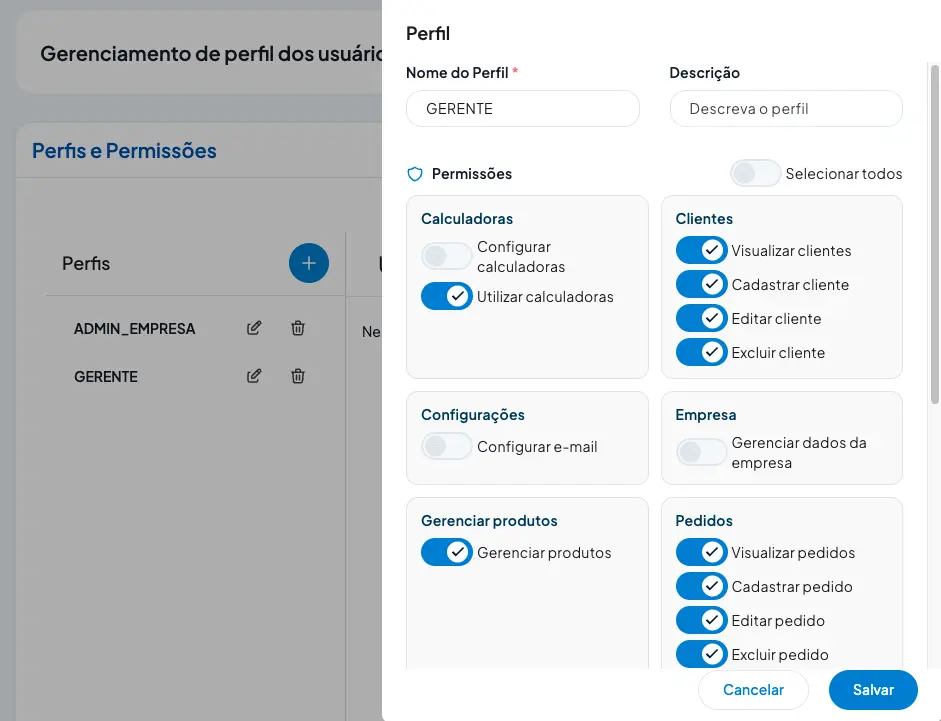Open the edit icon for GERENTE profile
Viewport: 941px width, 721px height.
257,376
